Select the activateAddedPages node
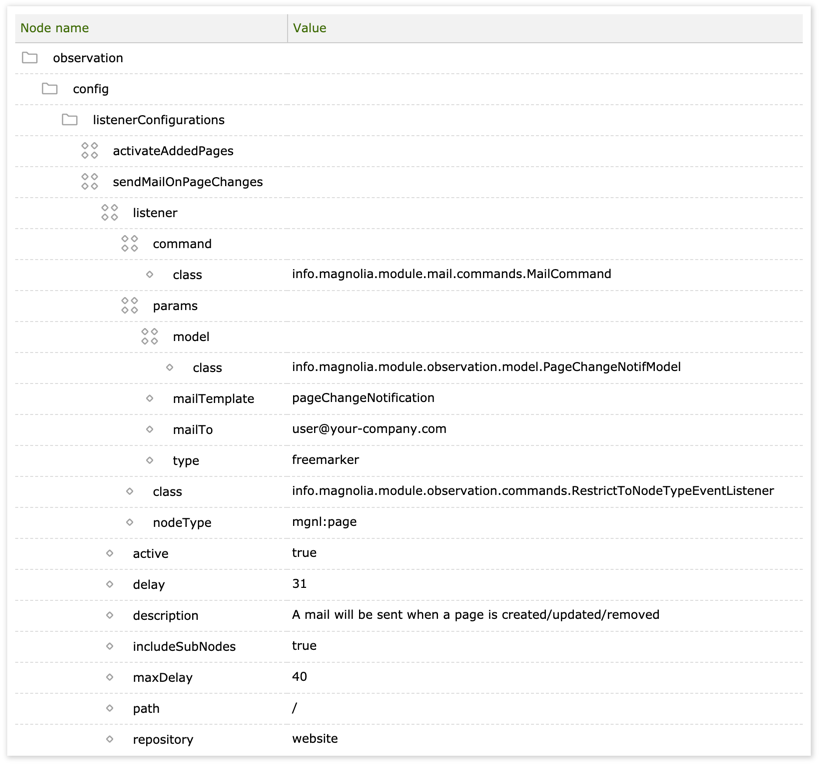 click(x=173, y=151)
